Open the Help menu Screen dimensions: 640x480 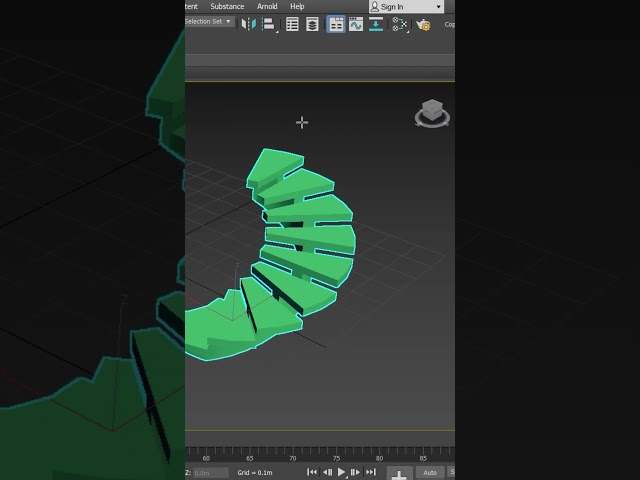(x=297, y=6)
